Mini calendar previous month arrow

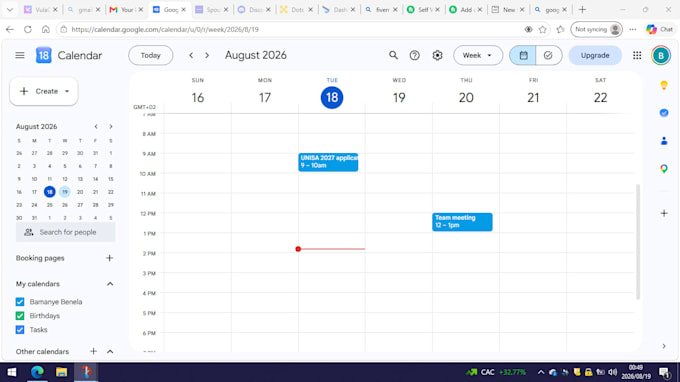[96, 127]
